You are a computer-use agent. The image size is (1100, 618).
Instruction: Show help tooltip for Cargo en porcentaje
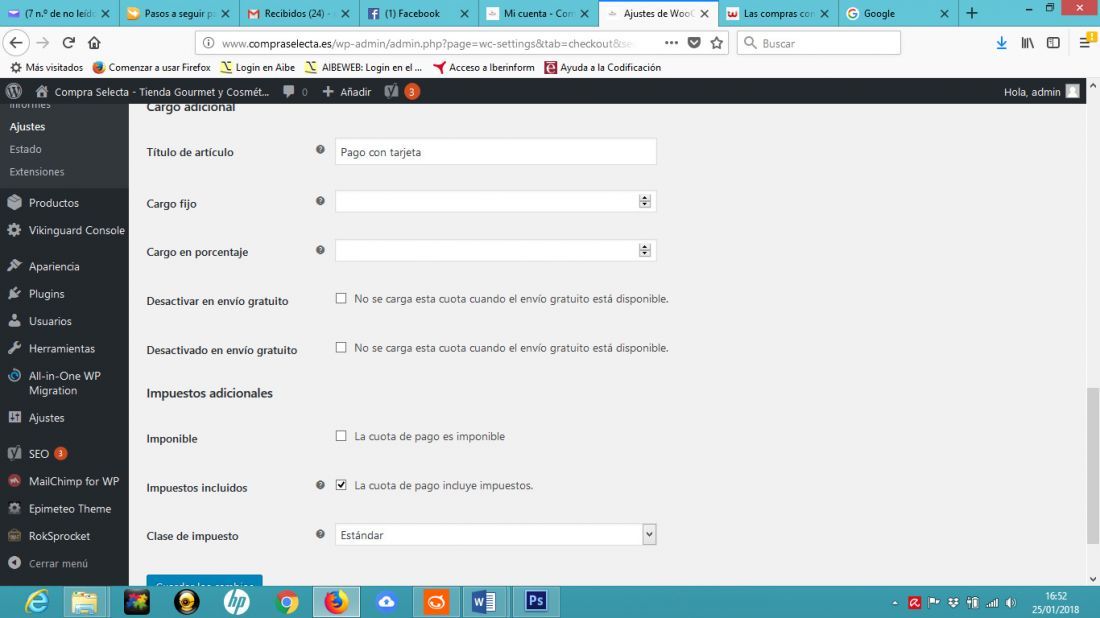320,250
